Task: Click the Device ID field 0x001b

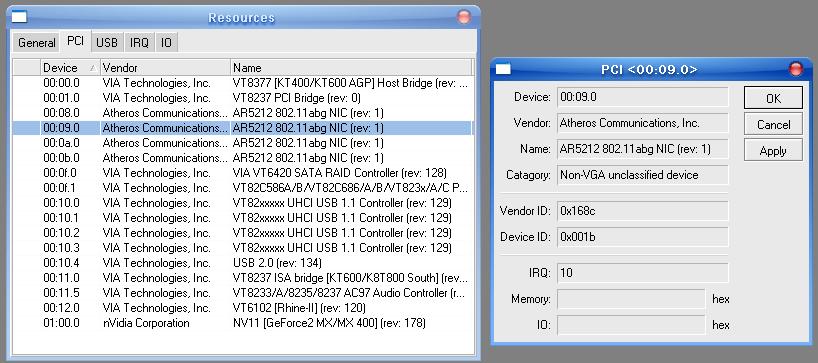Action: [642, 237]
